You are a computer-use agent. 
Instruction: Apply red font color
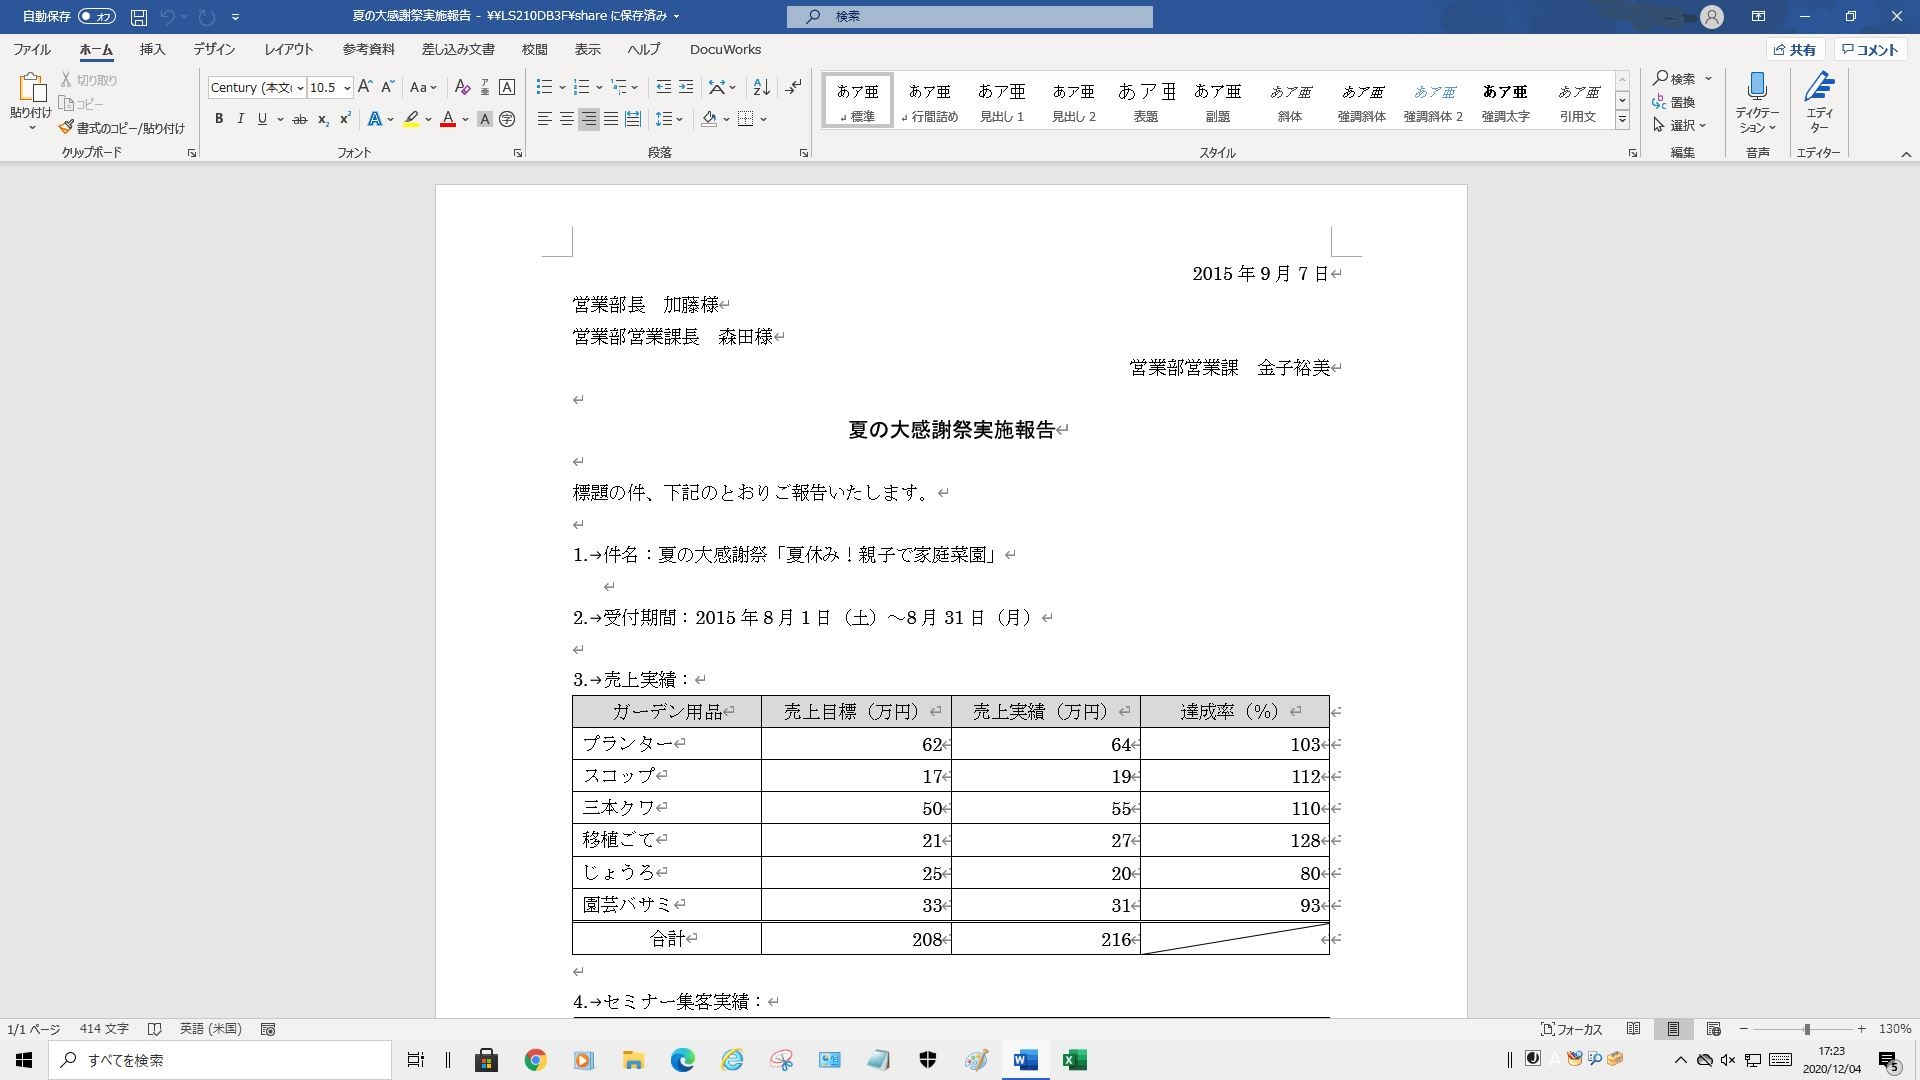(x=448, y=119)
